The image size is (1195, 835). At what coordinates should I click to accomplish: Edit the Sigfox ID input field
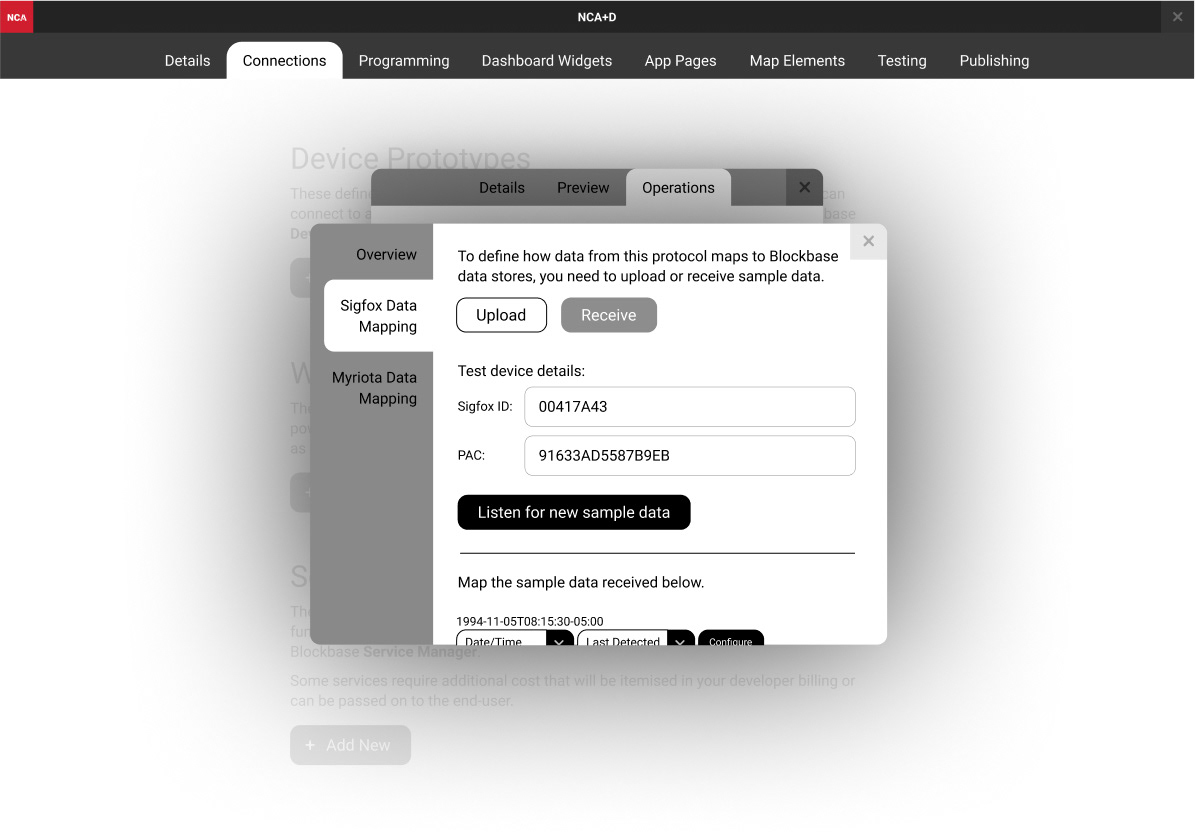[x=690, y=407]
